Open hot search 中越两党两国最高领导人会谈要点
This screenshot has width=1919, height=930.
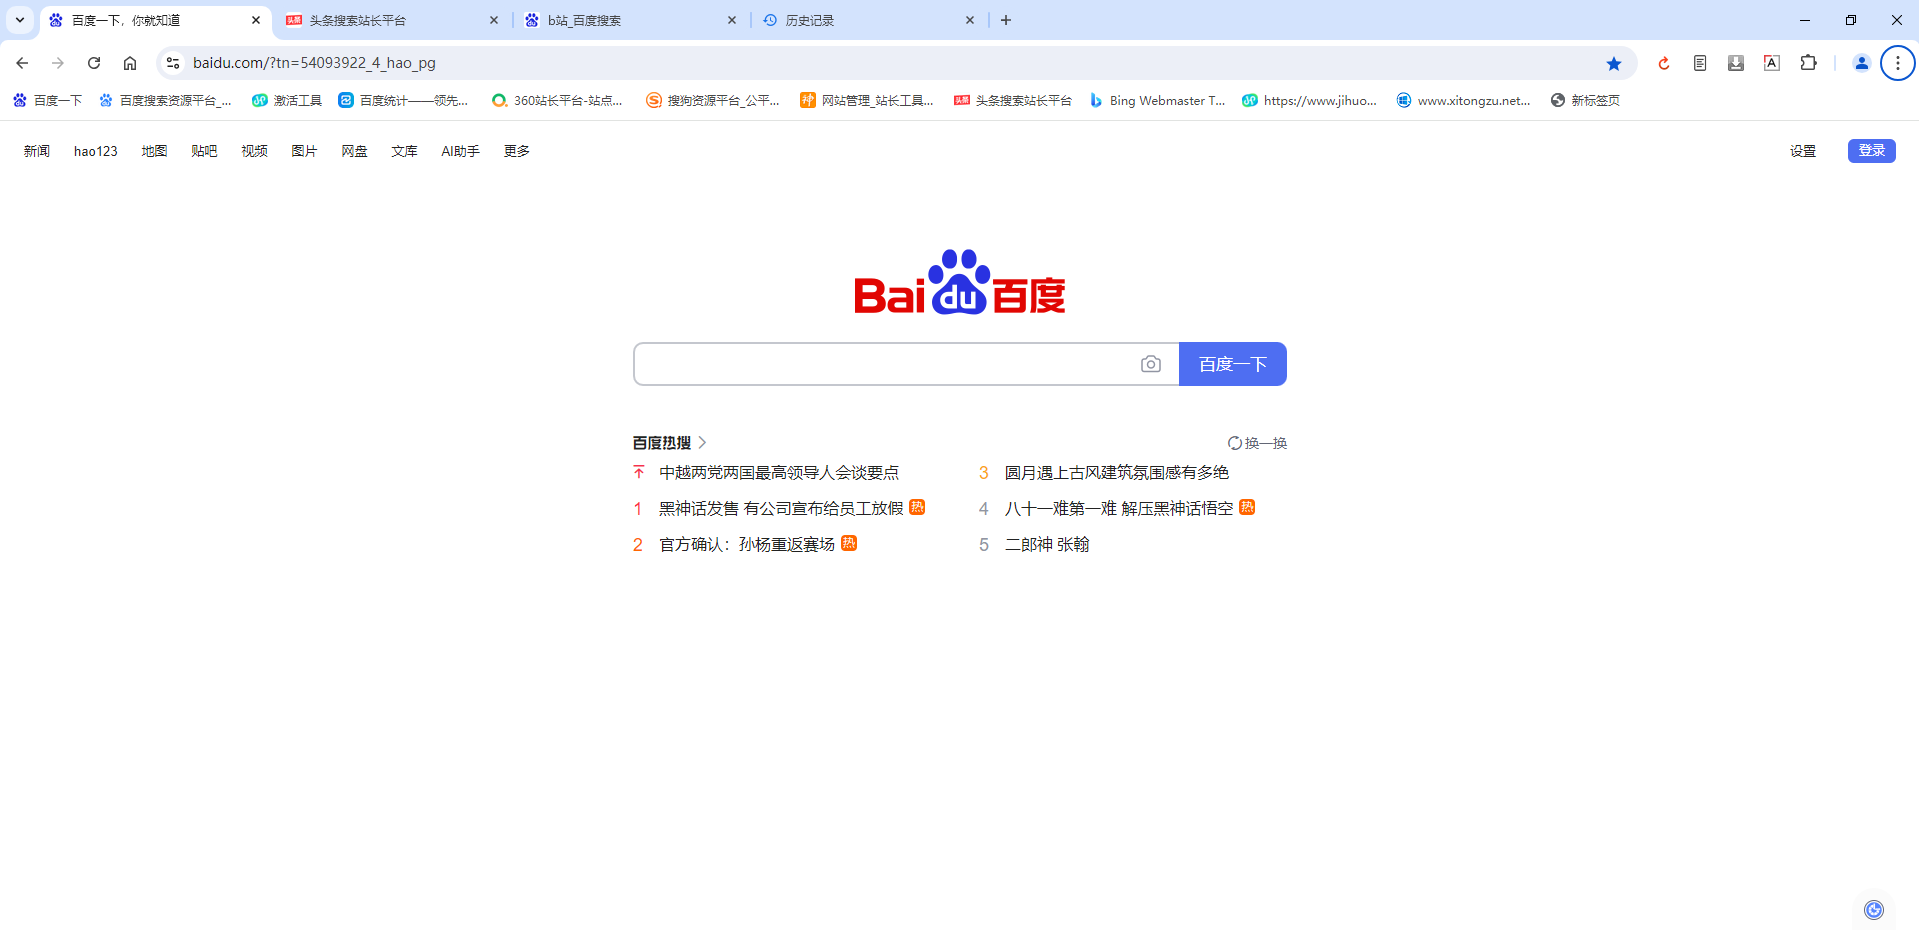[x=779, y=472]
